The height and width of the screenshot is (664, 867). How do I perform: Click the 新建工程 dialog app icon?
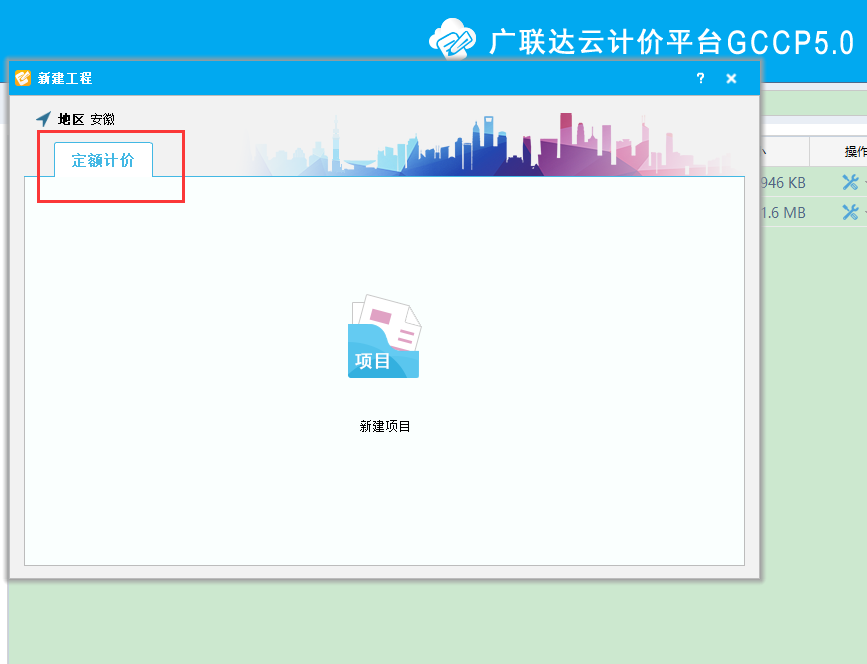(23, 78)
